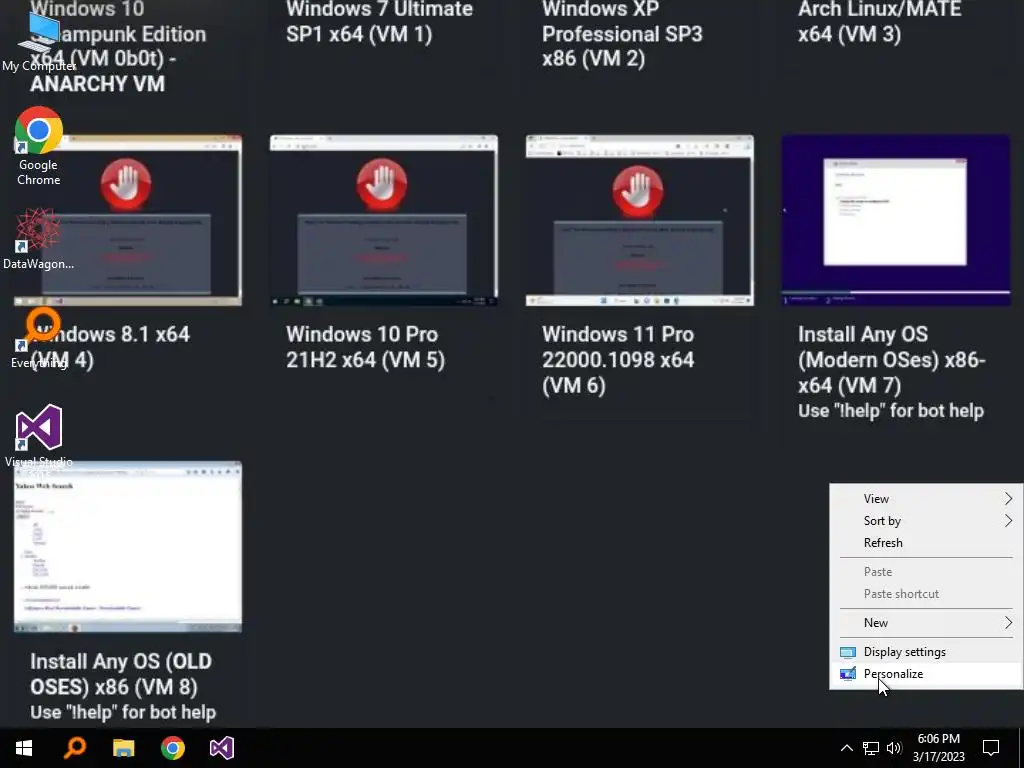Launch Google Chrome desktop shortcut
The width and height of the screenshot is (1024, 768).
click(39, 146)
